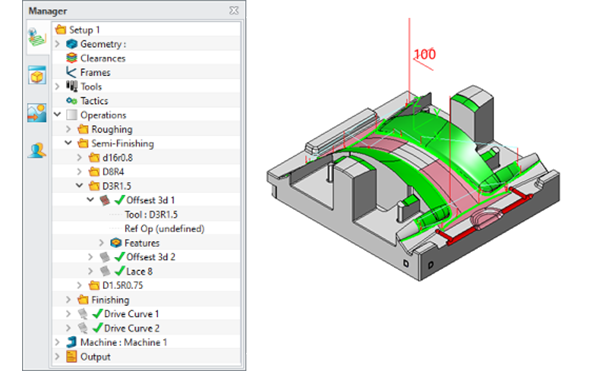Screen dimensions: 600x371
Task: Open the picture-with-arrow sidebar icon
Action: [37, 113]
